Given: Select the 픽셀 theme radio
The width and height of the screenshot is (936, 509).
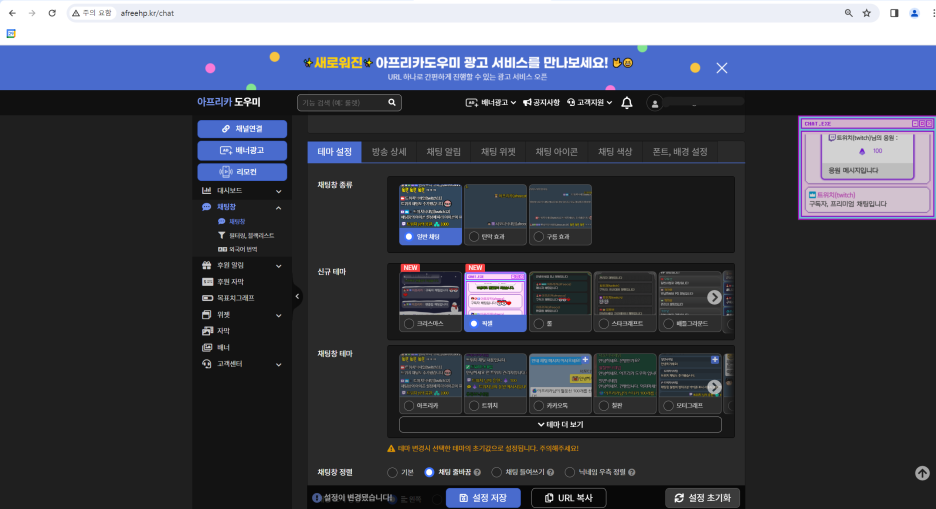Looking at the screenshot, I should [x=473, y=324].
